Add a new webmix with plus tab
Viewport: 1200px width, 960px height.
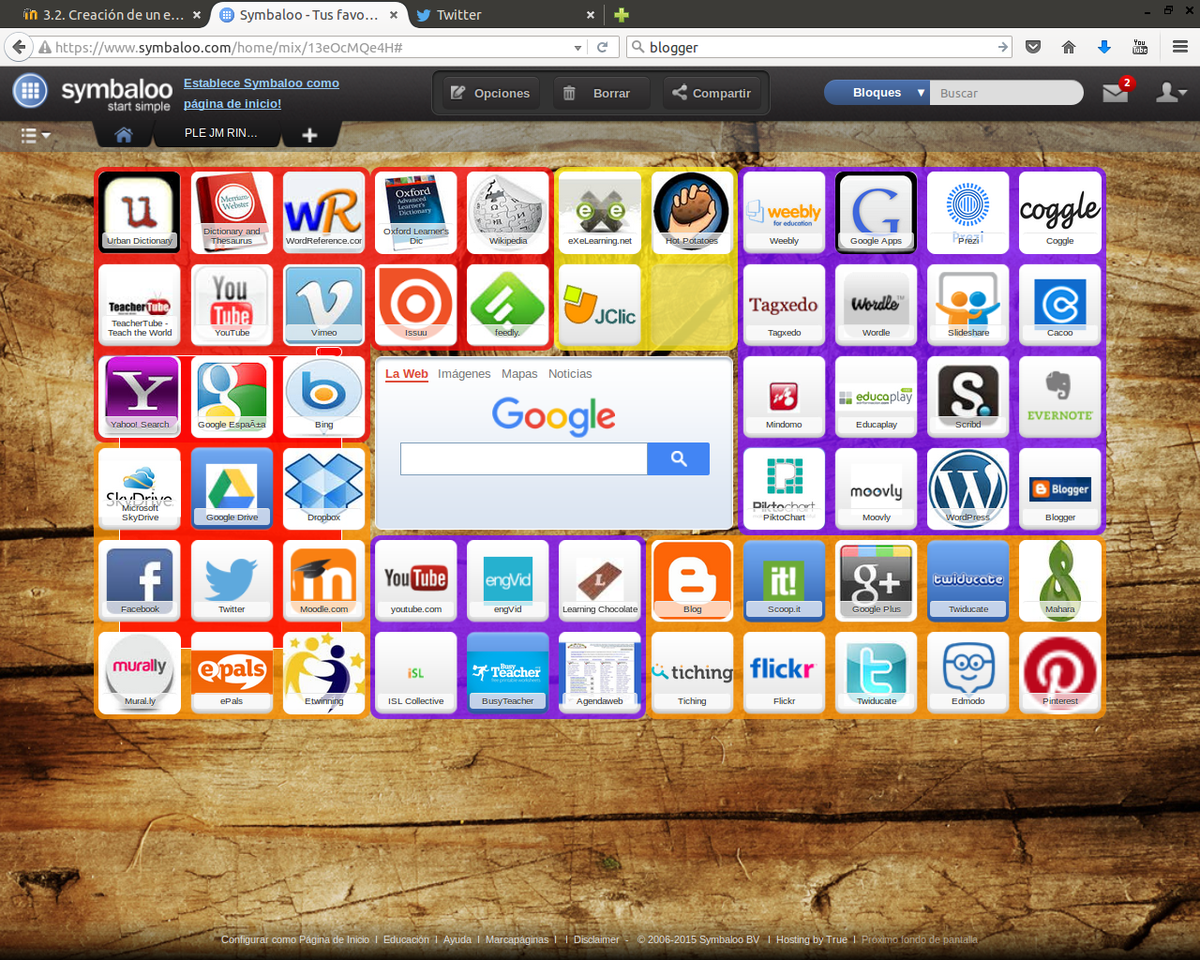click(310, 134)
